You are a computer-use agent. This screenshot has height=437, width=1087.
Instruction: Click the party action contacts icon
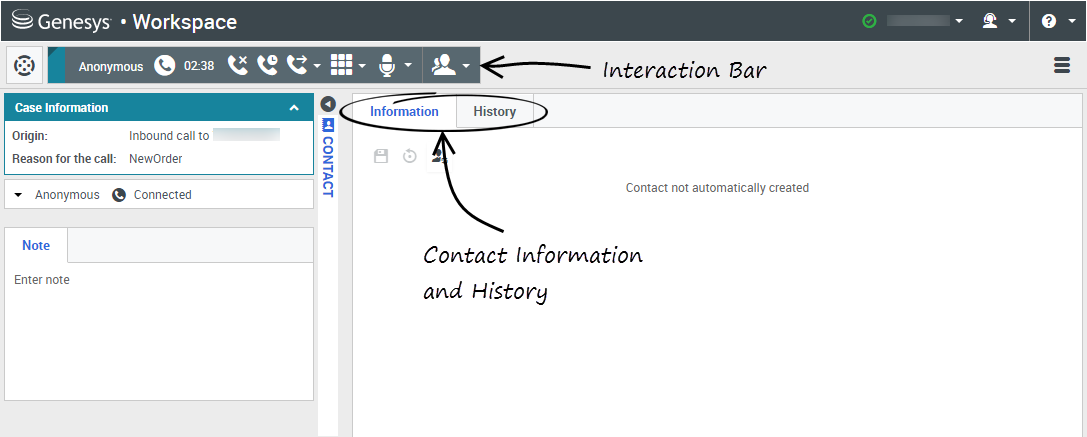pyautogui.click(x=443, y=66)
